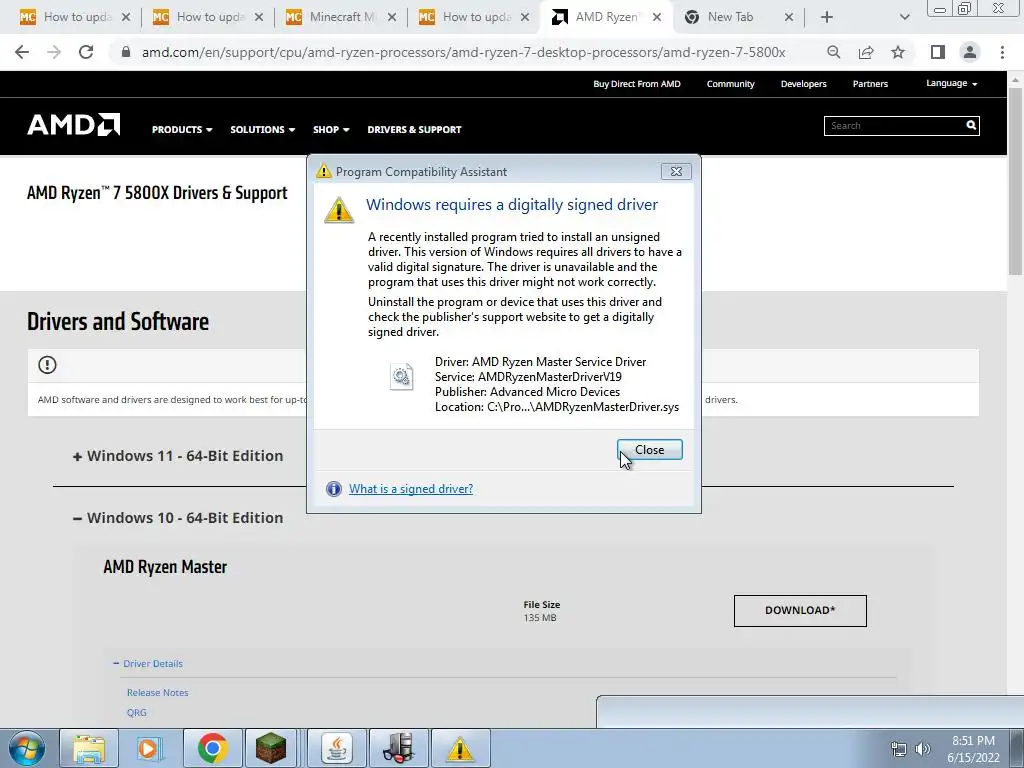Open the Windows Start button
1024x768 pixels.
[x=27, y=748]
